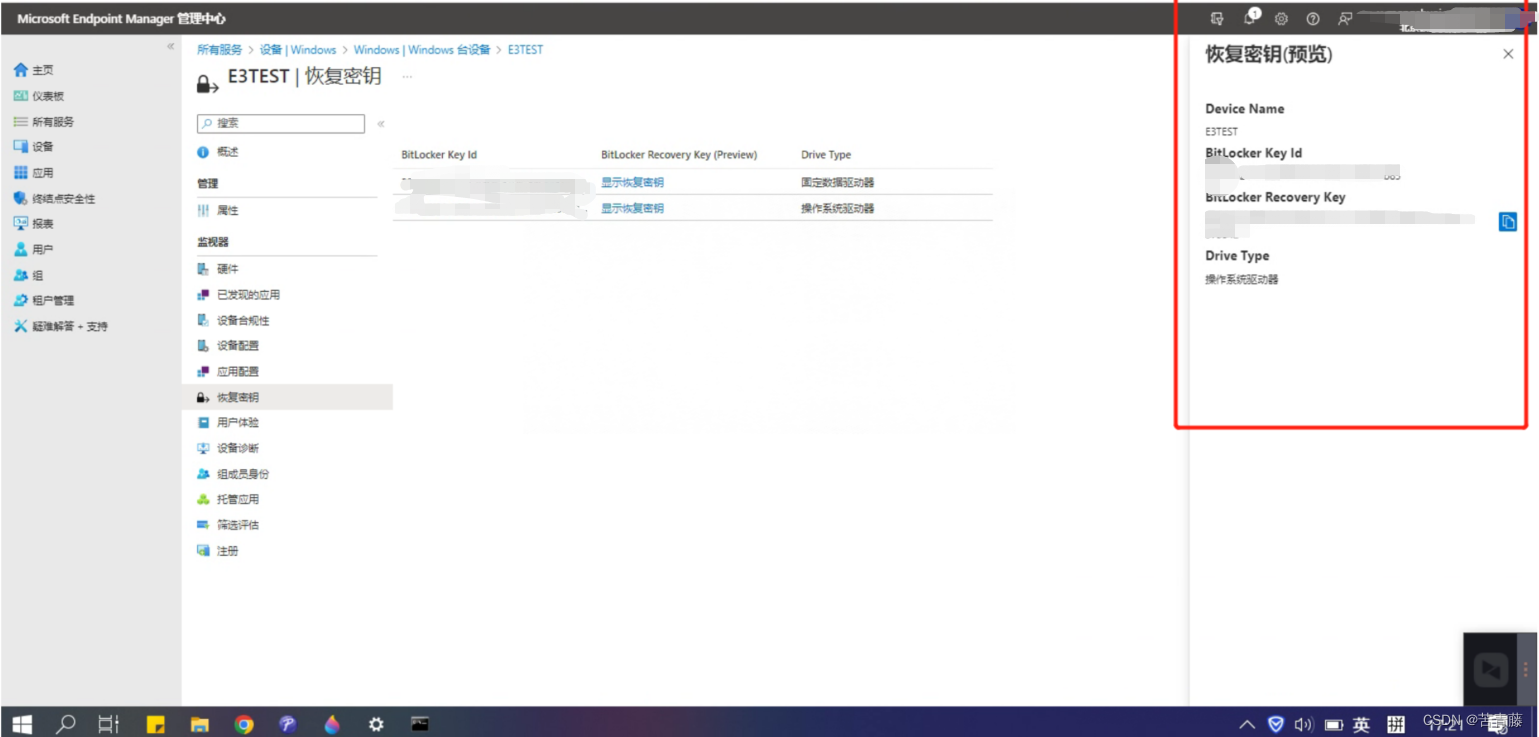Open 终结点安全性 in the left navigation
The height and width of the screenshot is (737, 1539).
pyautogui.click(x=55, y=198)
